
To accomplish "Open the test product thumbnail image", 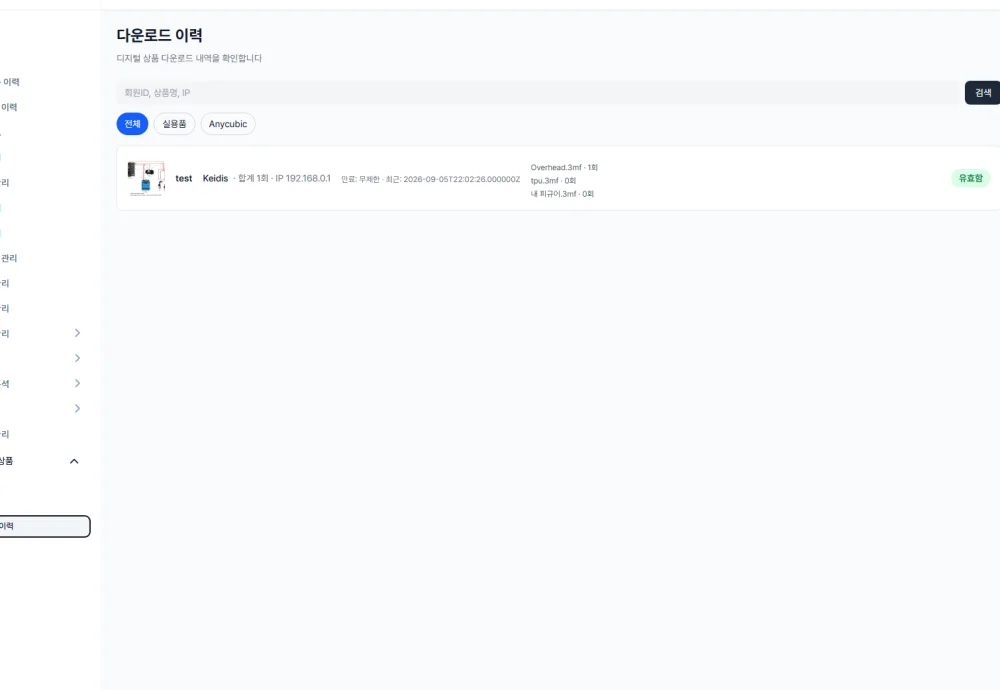I will click(146, 179).
